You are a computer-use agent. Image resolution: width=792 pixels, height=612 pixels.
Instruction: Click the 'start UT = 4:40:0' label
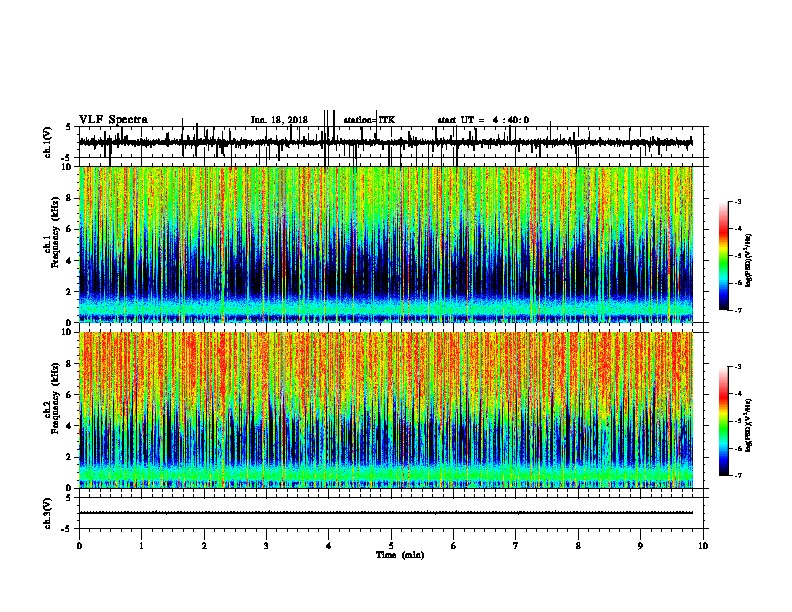coord(483,120)
